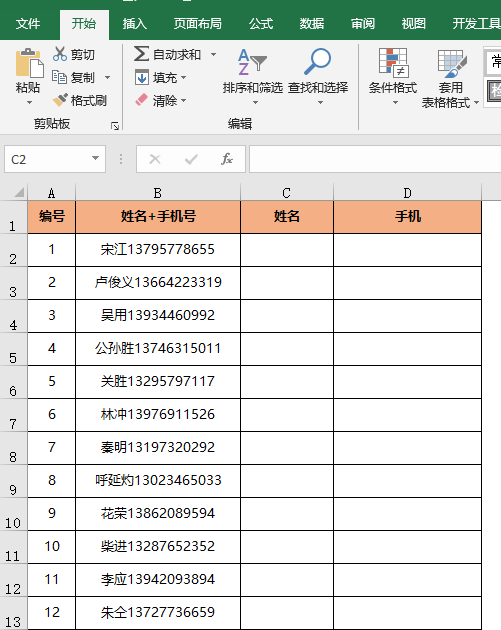The height and width of the screenshot is (630, 501).
Task: Click the Copy icon
Action: coord(59,77)
